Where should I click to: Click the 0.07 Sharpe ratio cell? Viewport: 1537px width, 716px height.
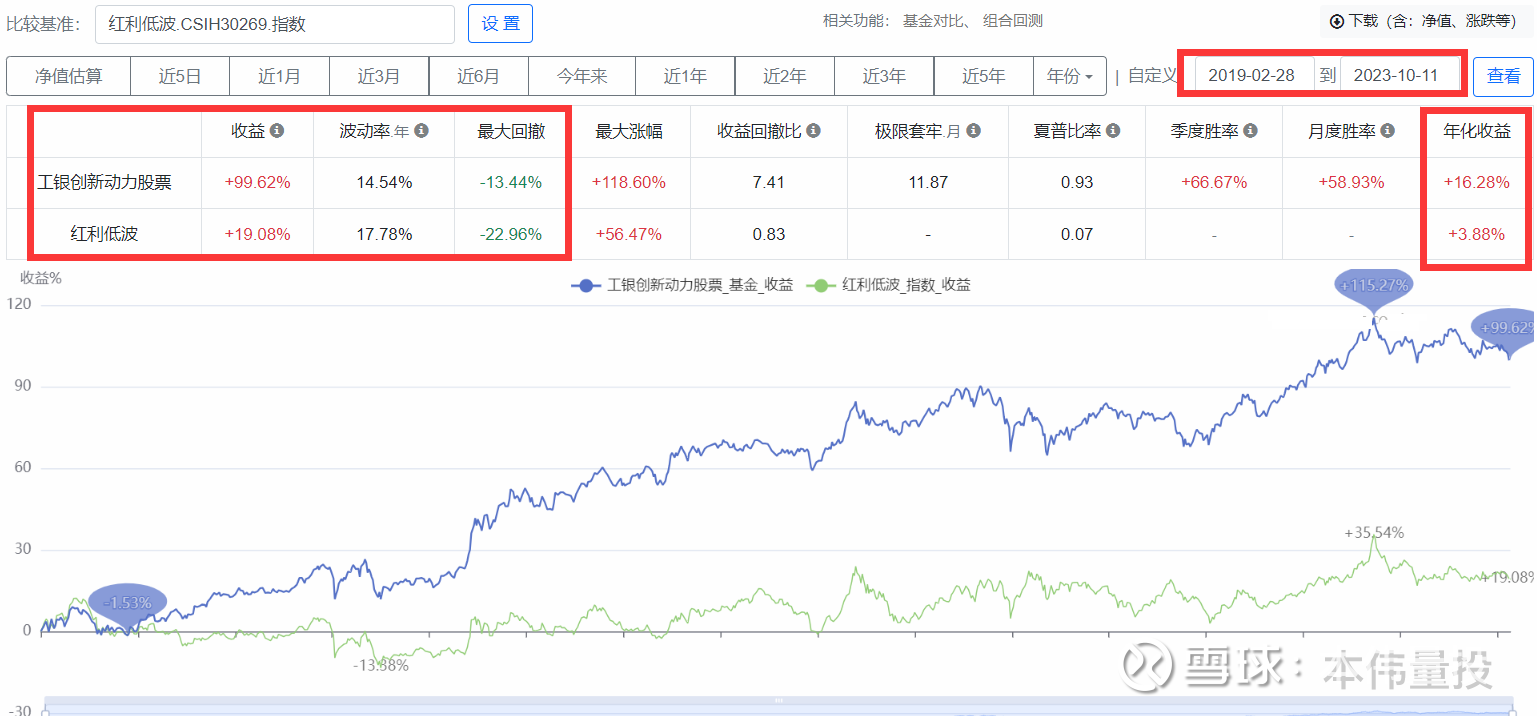pyautogui.click(x=1078, y=234)
